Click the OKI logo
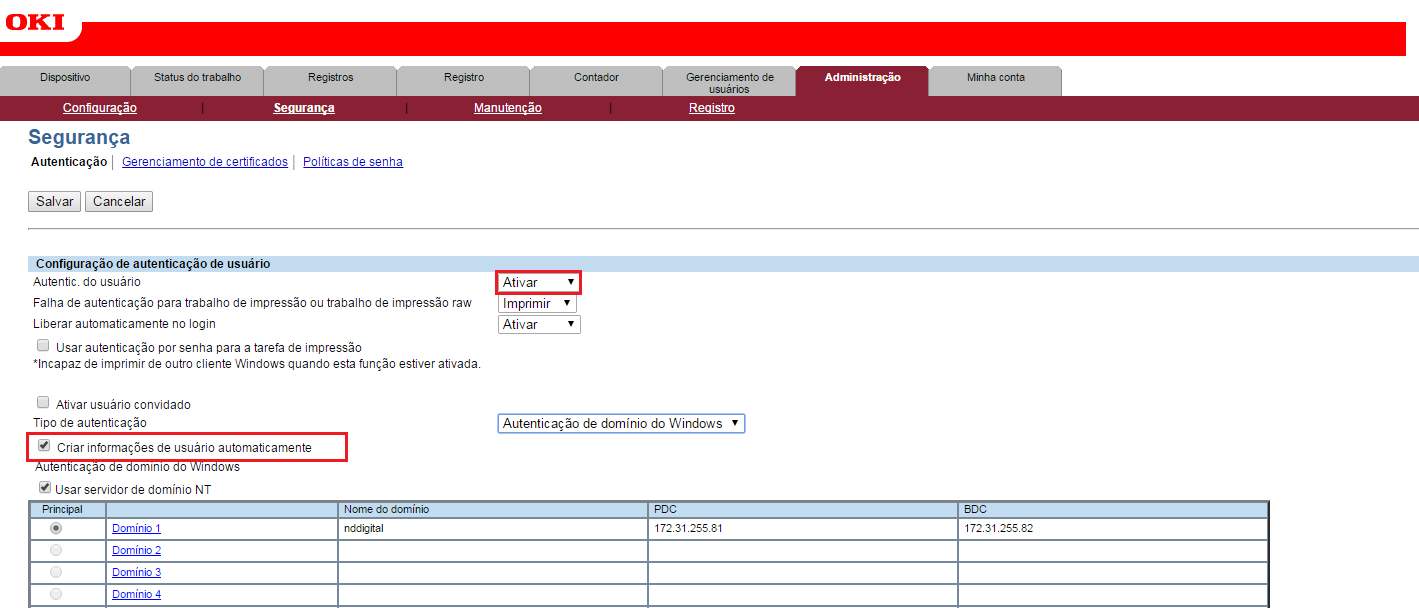 click(x=35, y=20)
